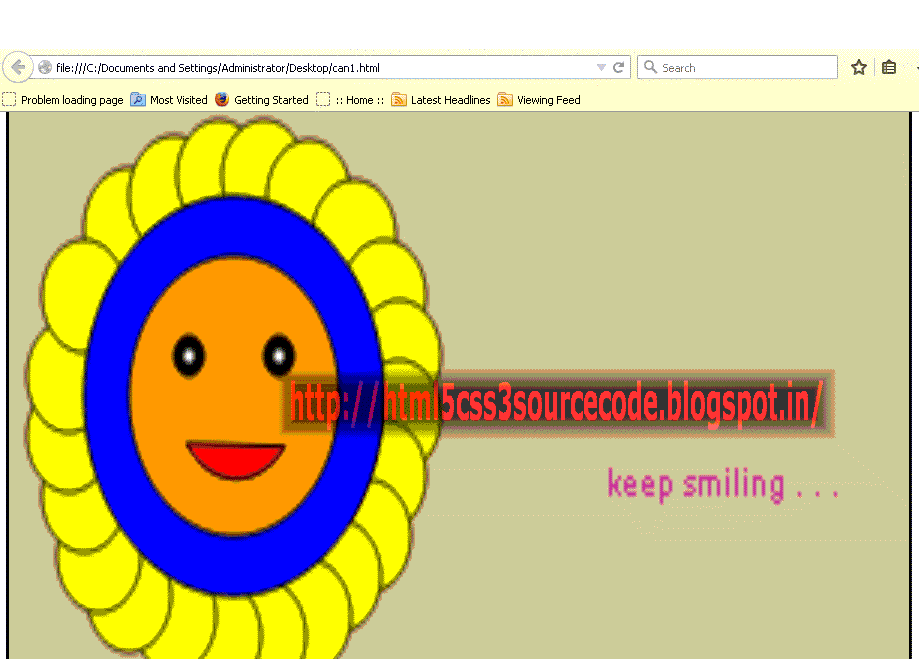Open the Problem loading page bookmark
The image size is (919, 659).
[63, 100]
